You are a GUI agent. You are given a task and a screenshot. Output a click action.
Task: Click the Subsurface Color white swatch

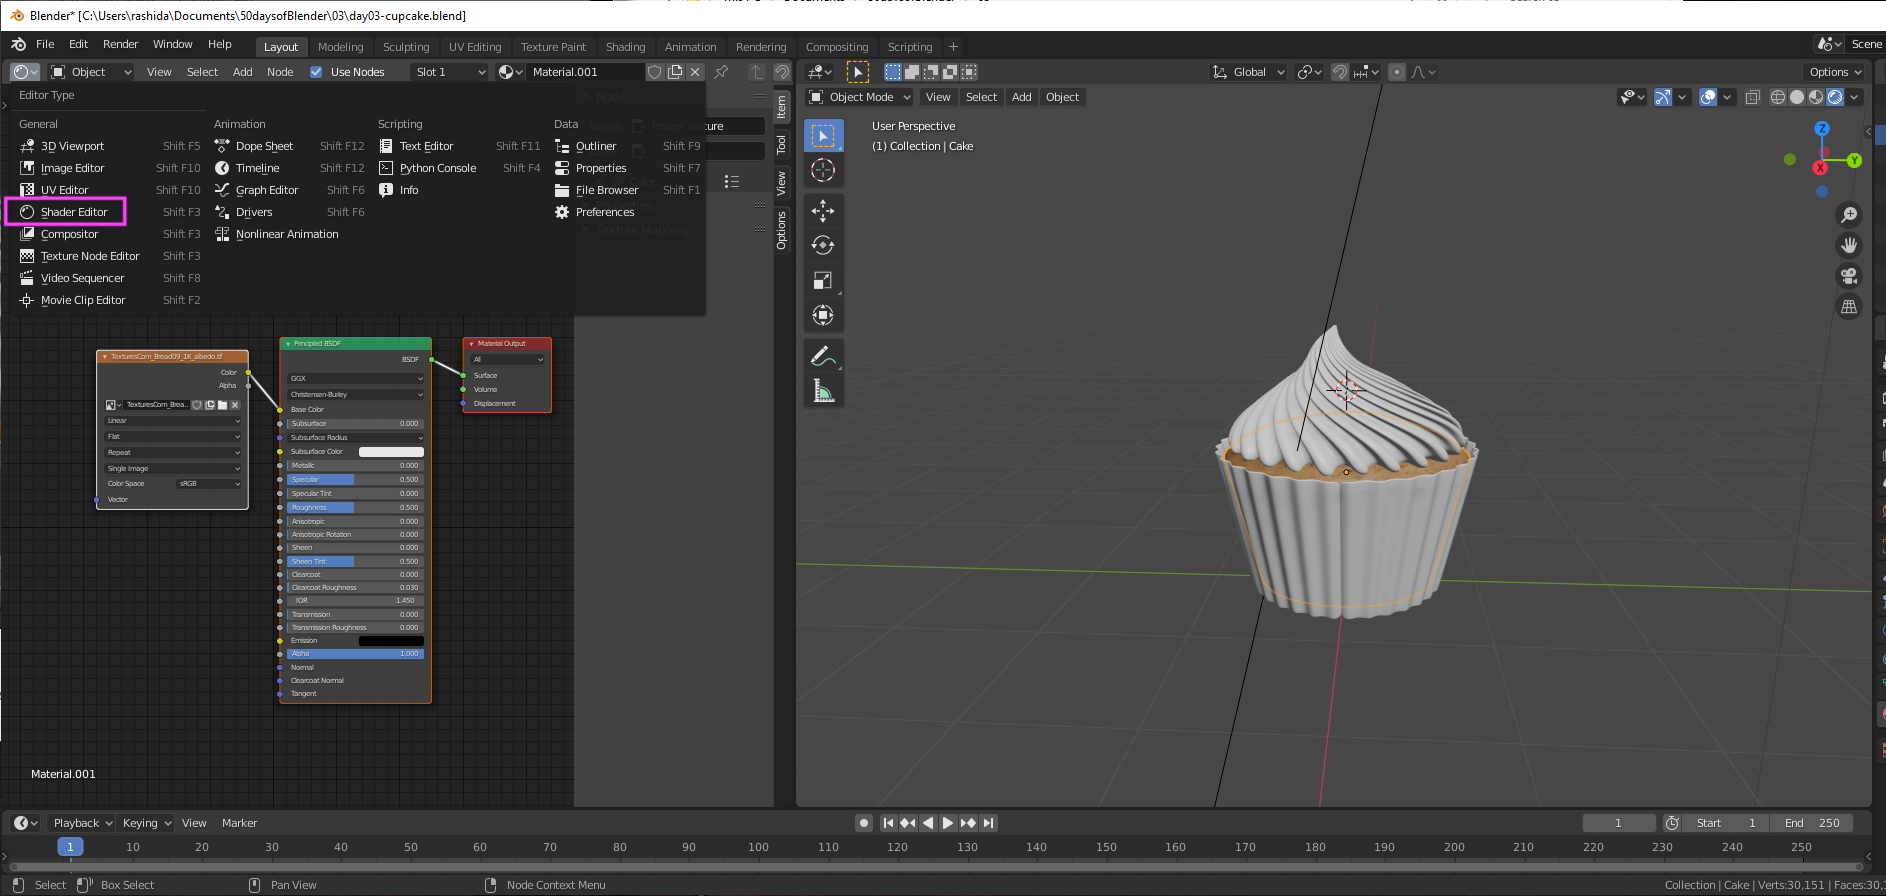[391, 452]
